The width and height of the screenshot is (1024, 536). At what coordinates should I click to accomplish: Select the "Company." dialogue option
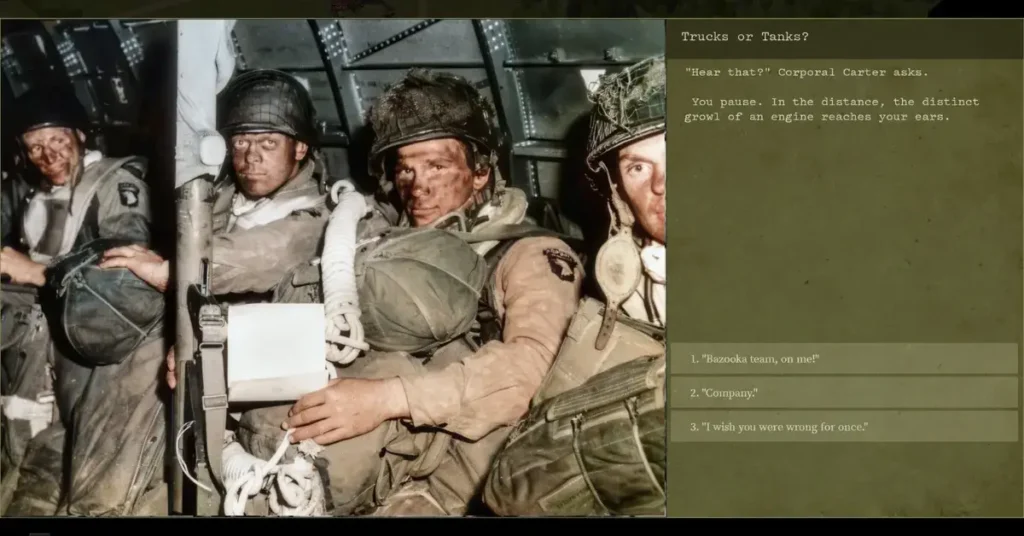[x=843, y=393]
